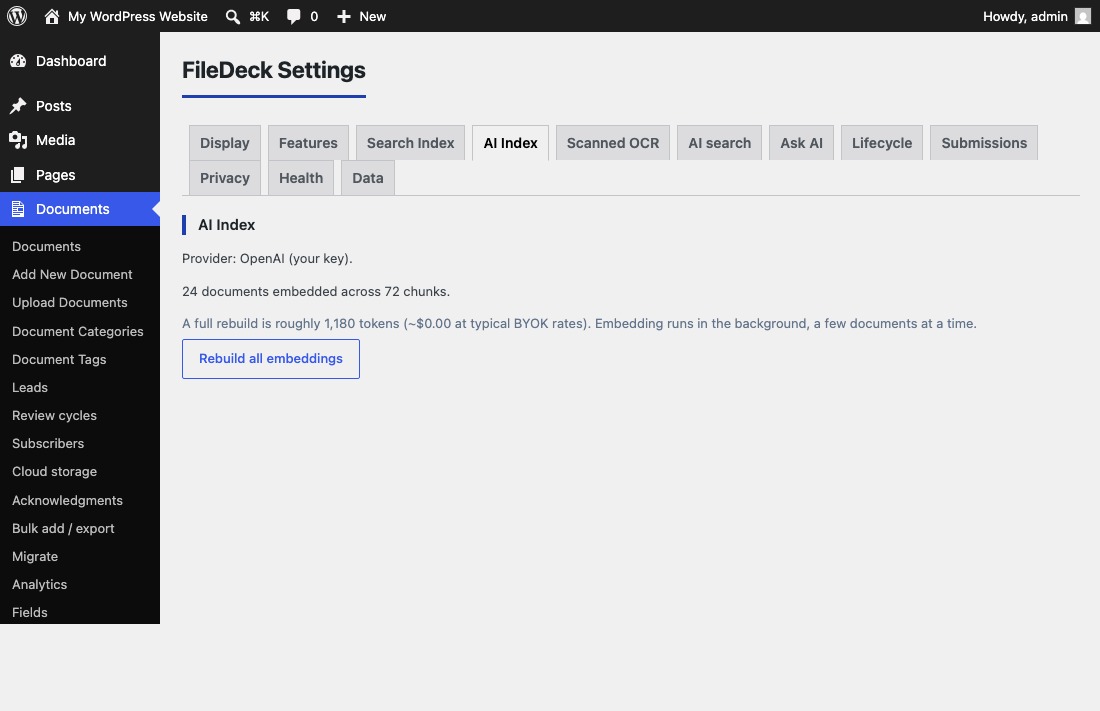Go to Upload Documents
Viewport: 1100px width, 711px height.
[x=69, y=303]
